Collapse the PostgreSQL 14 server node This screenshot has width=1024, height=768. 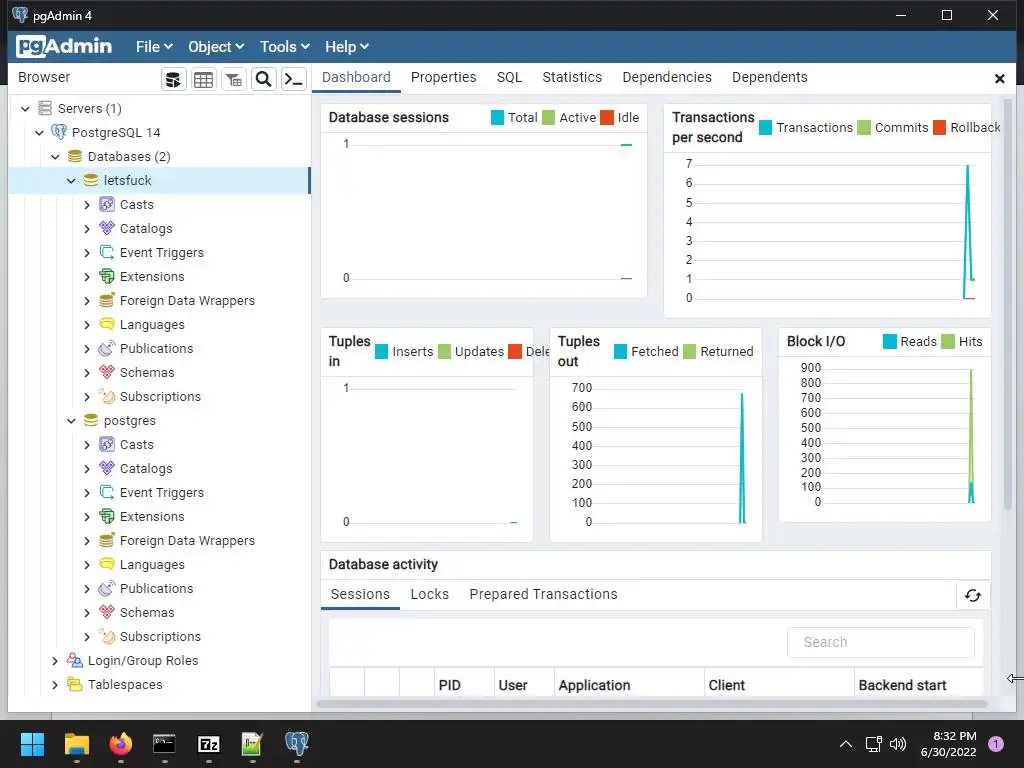click(x=40, y=133)
